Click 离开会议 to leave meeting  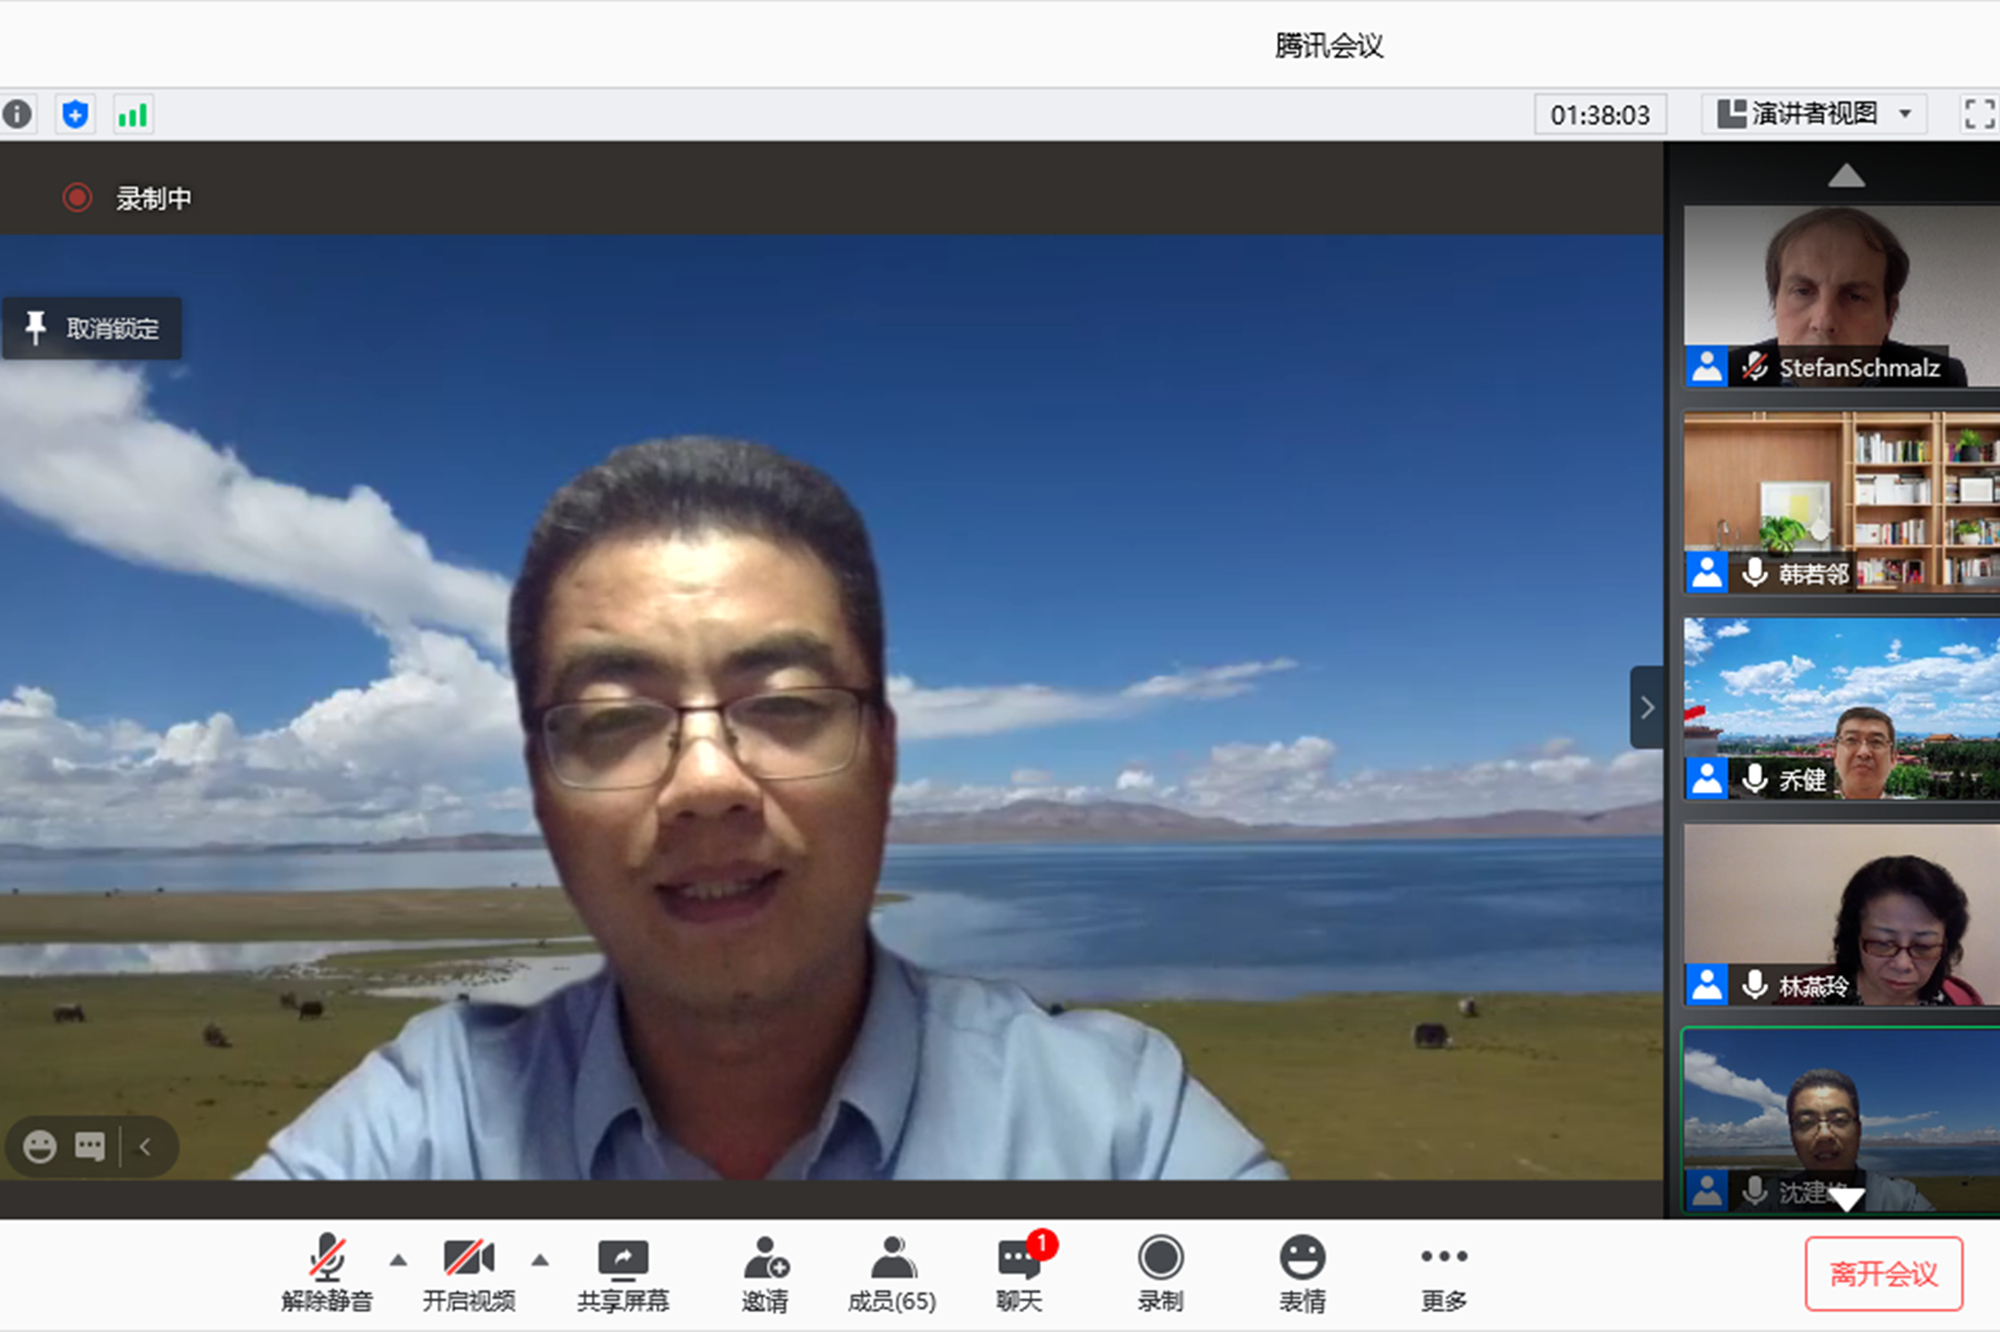tap(1883, 1273)
